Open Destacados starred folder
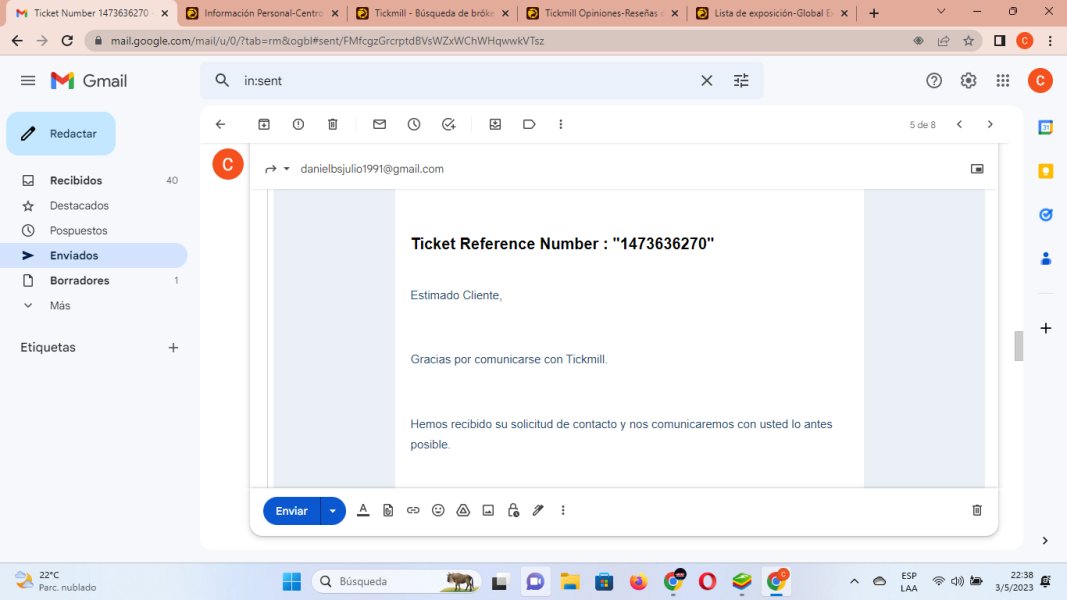Viewport: 1067px width, 600px height. [95, 205]
